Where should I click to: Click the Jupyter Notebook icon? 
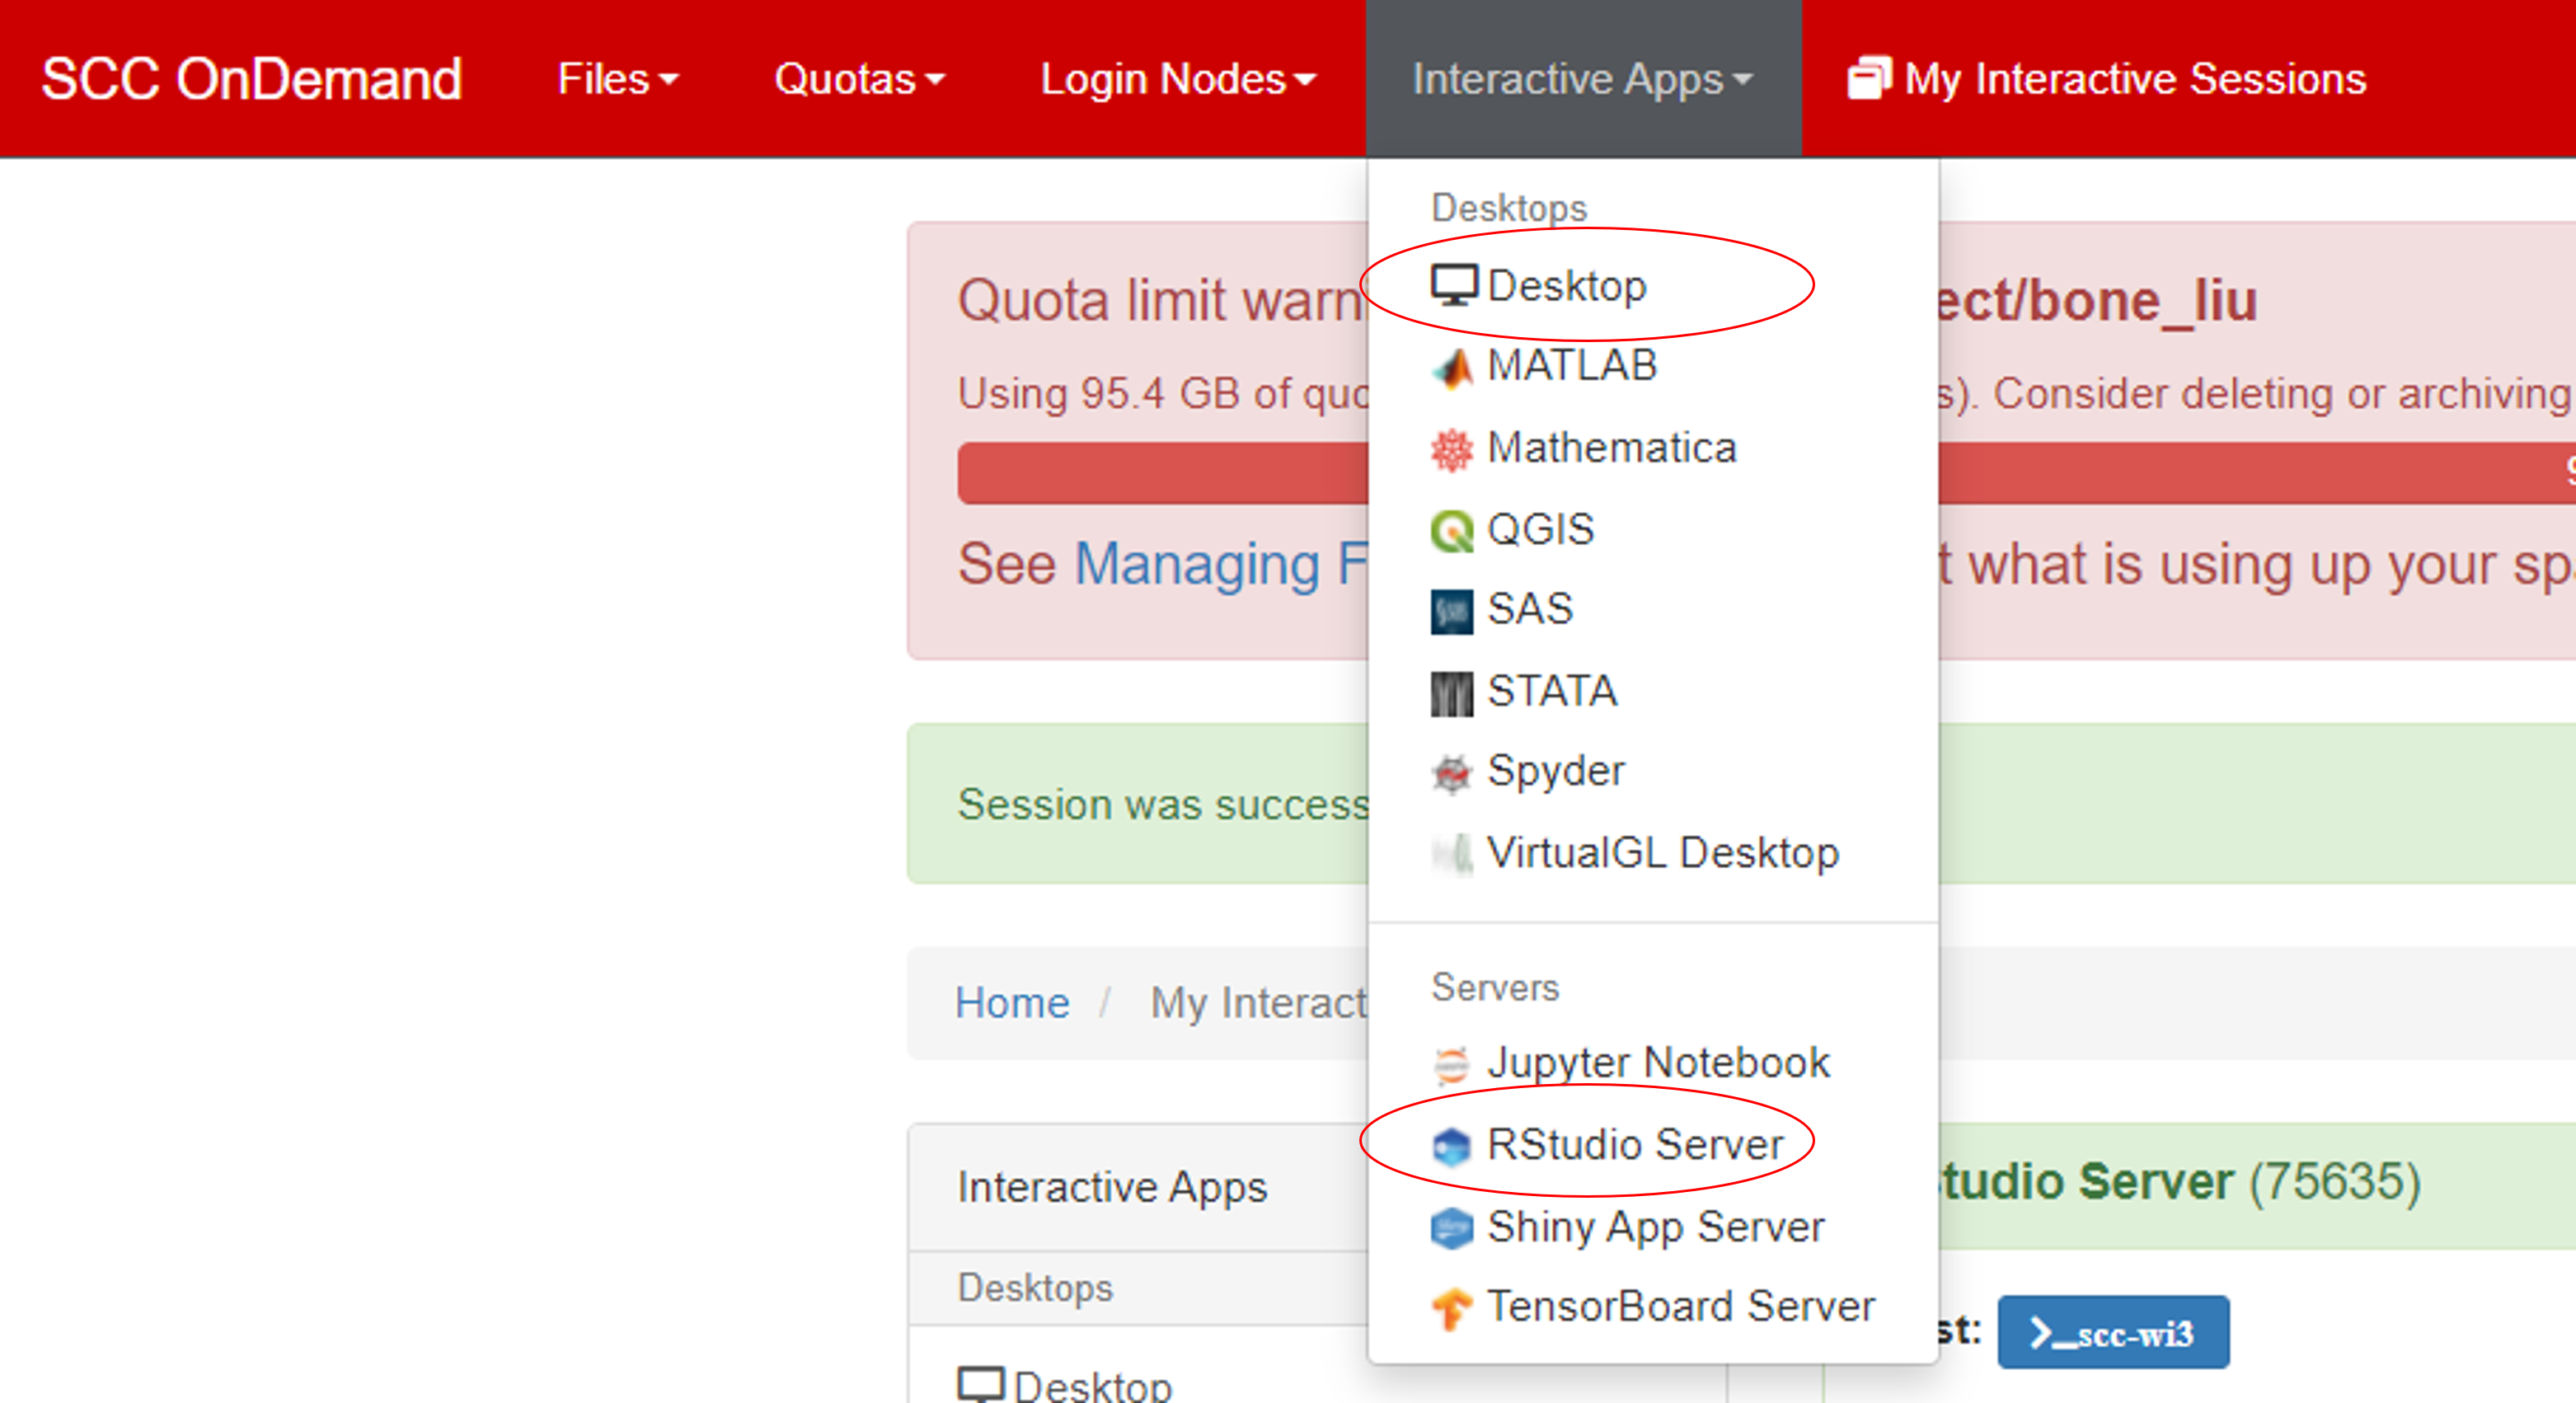[1452, 1064]
